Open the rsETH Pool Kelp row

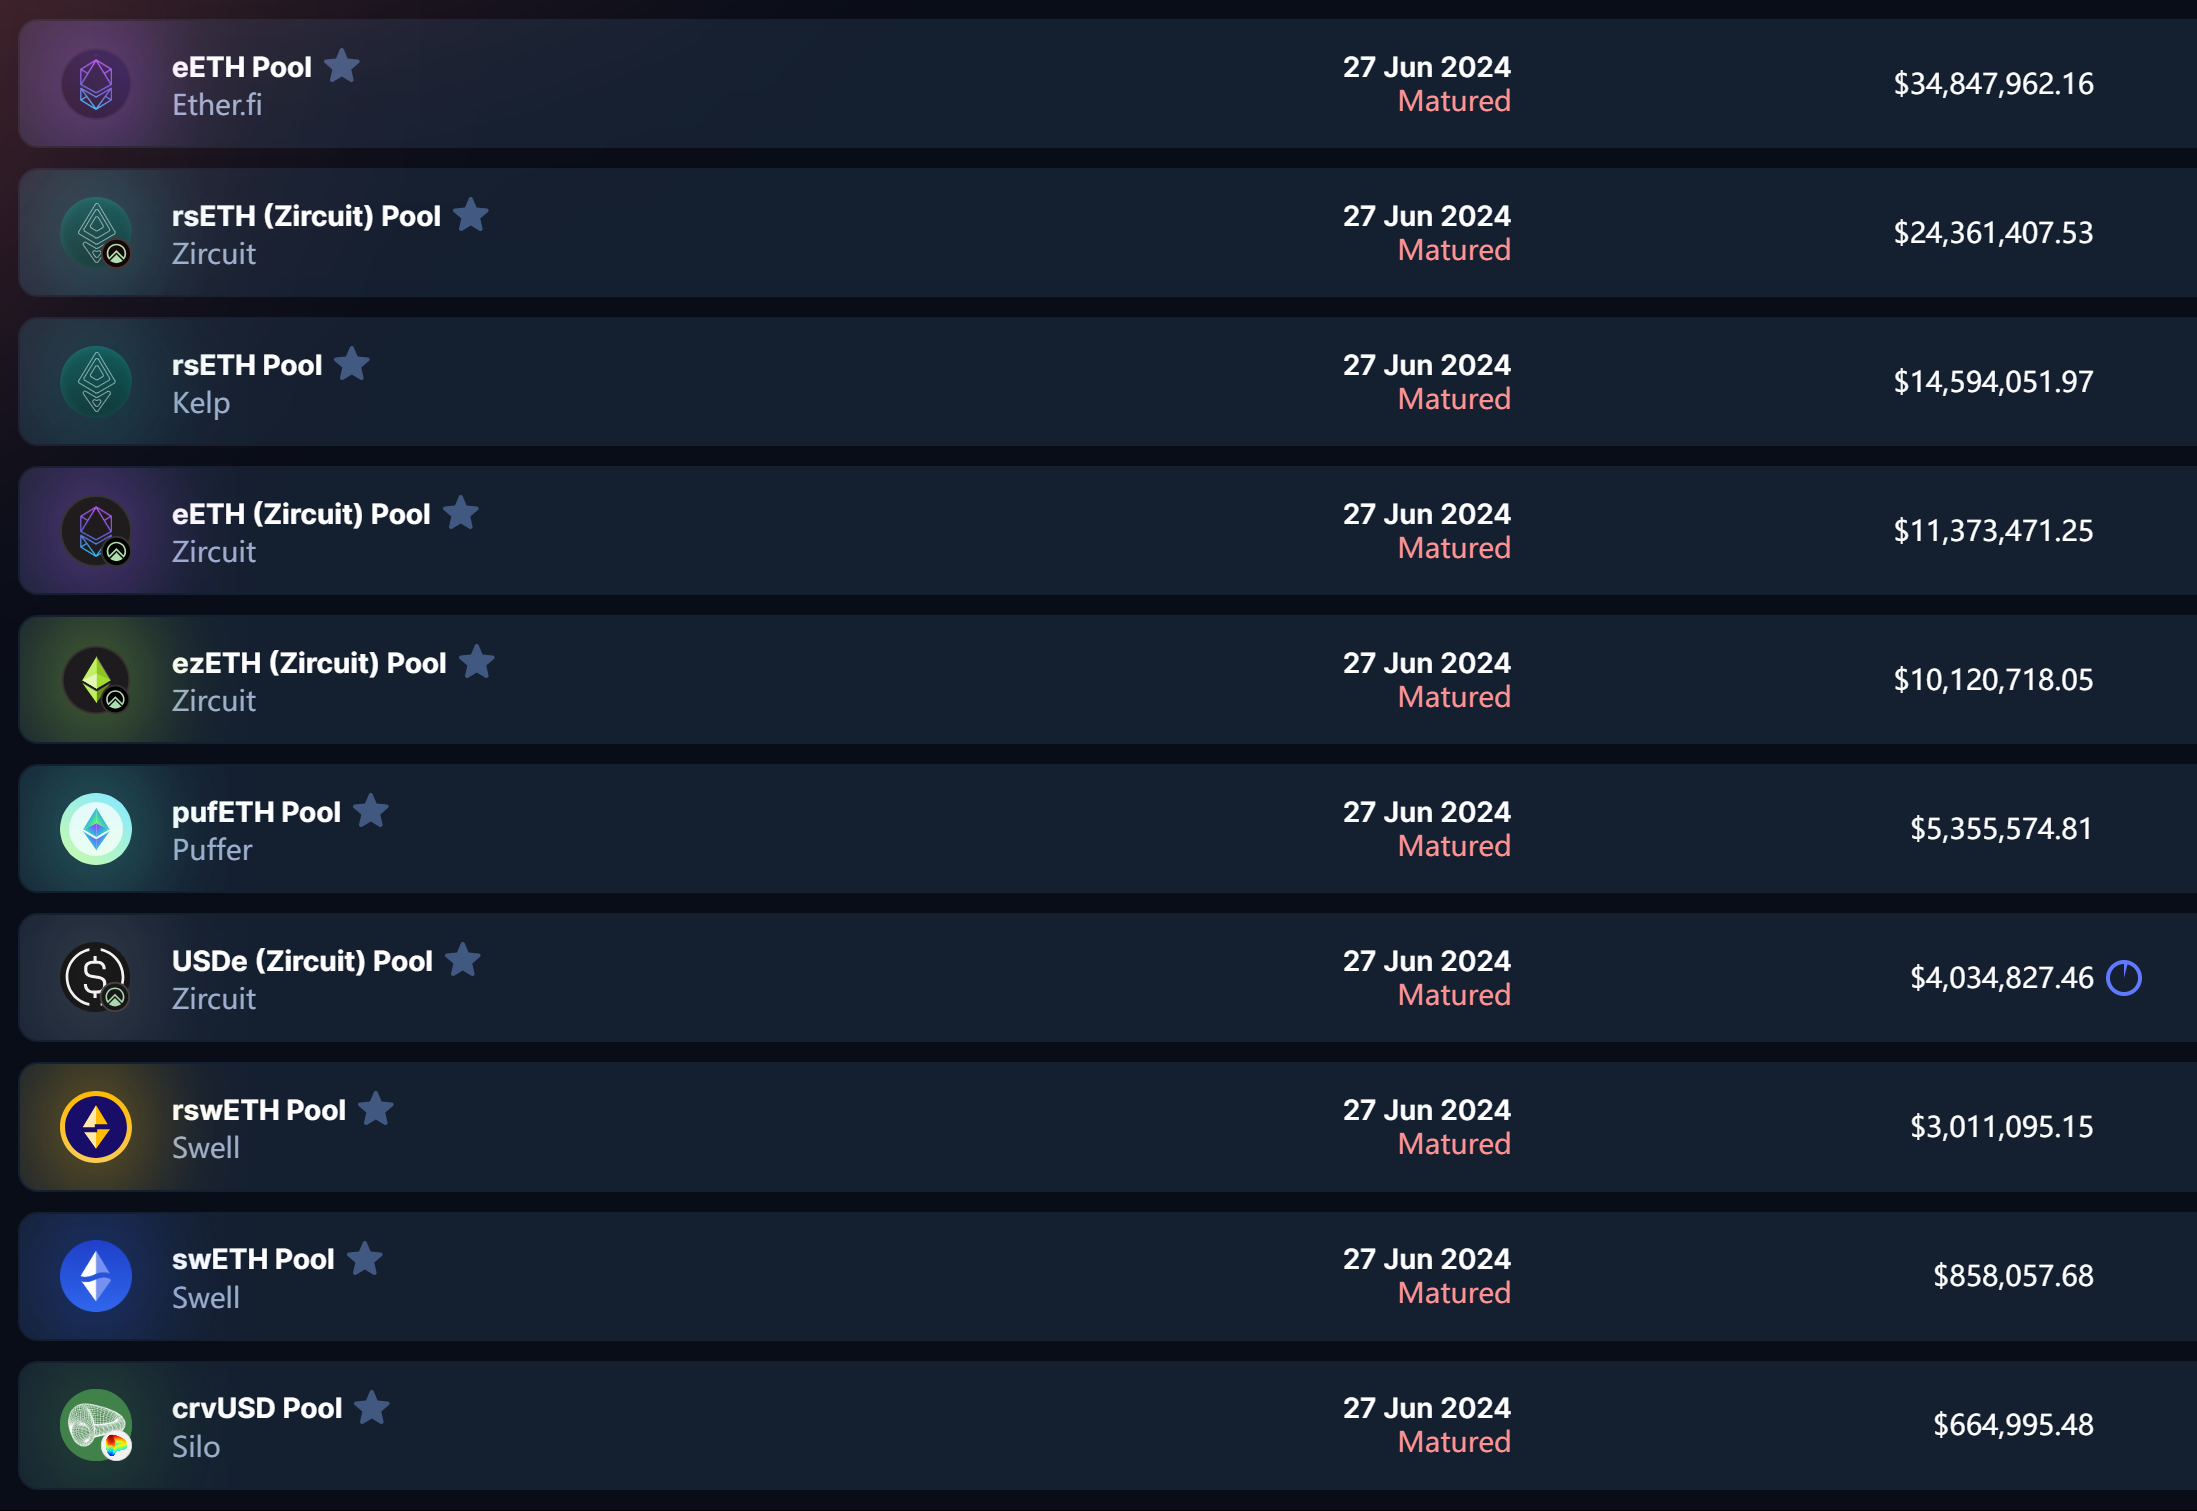coord(247,365)
